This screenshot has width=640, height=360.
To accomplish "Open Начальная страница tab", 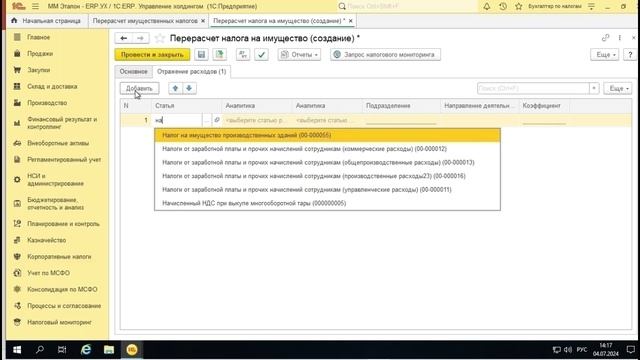I will (47, 21).
